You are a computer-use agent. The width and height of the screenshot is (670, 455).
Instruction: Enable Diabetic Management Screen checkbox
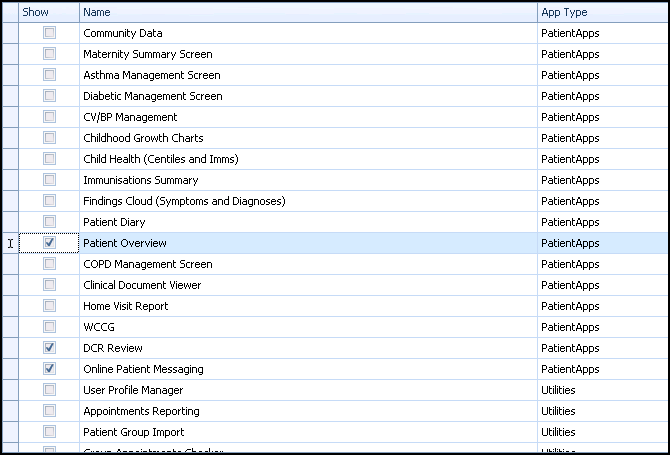(x=49, y=96)
